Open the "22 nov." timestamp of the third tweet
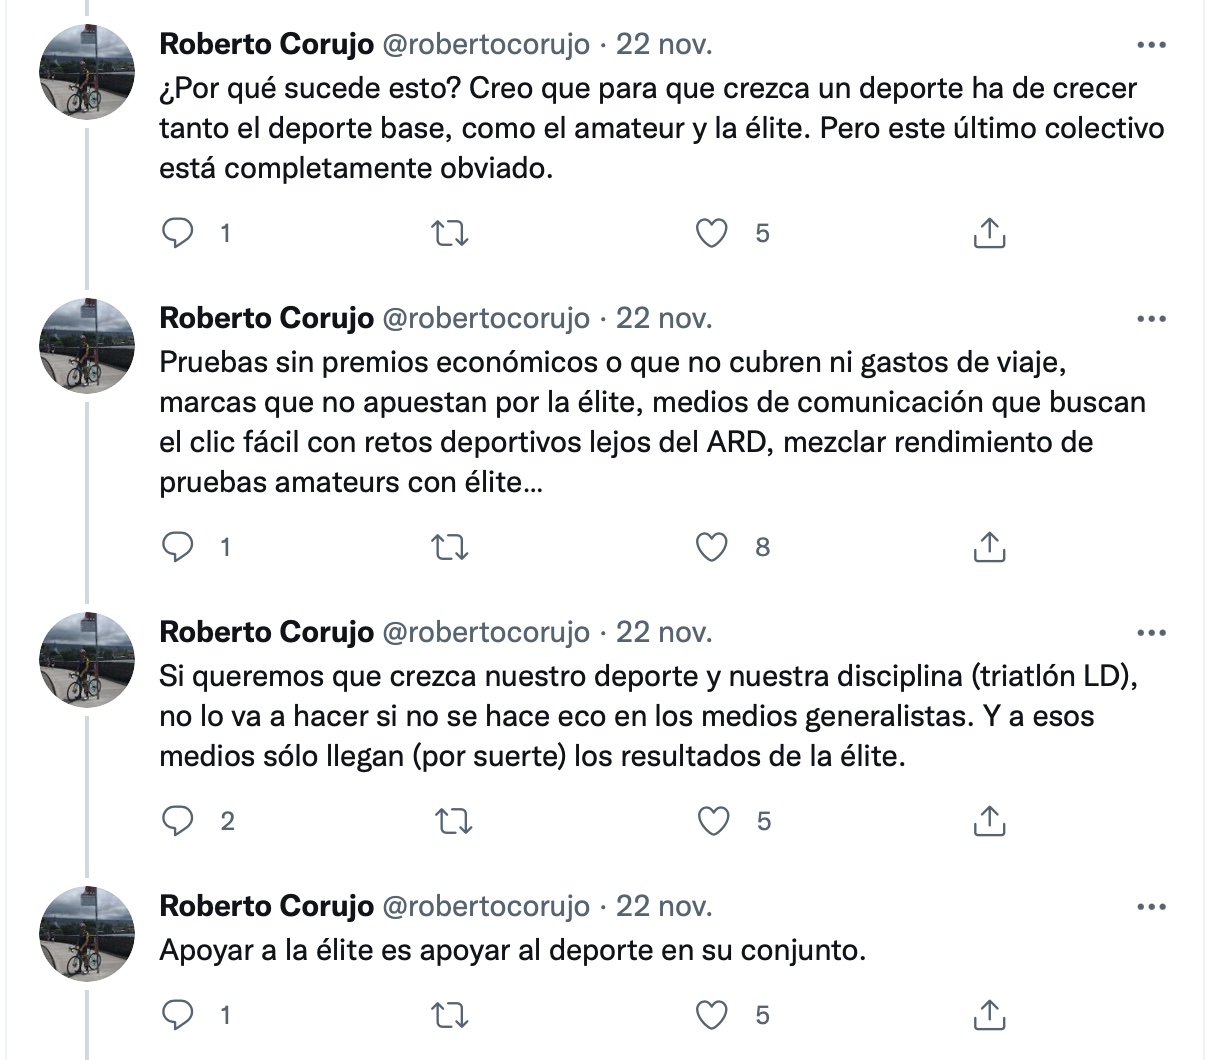 [664, 632]
